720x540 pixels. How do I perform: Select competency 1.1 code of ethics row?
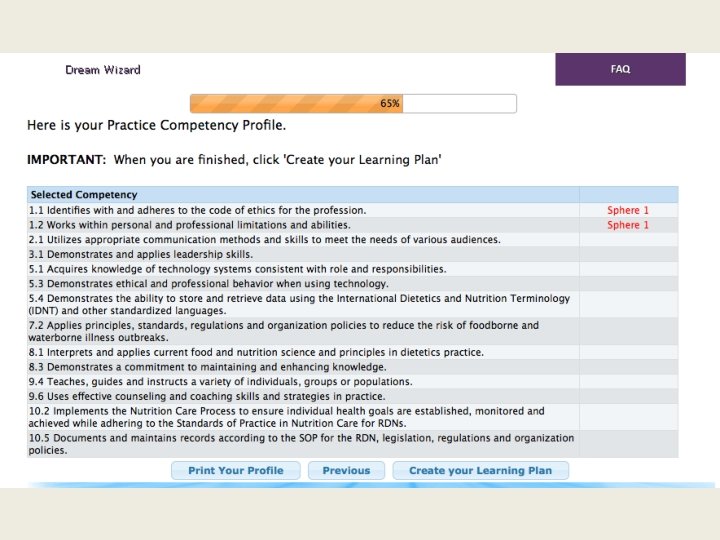coord(197,210)
